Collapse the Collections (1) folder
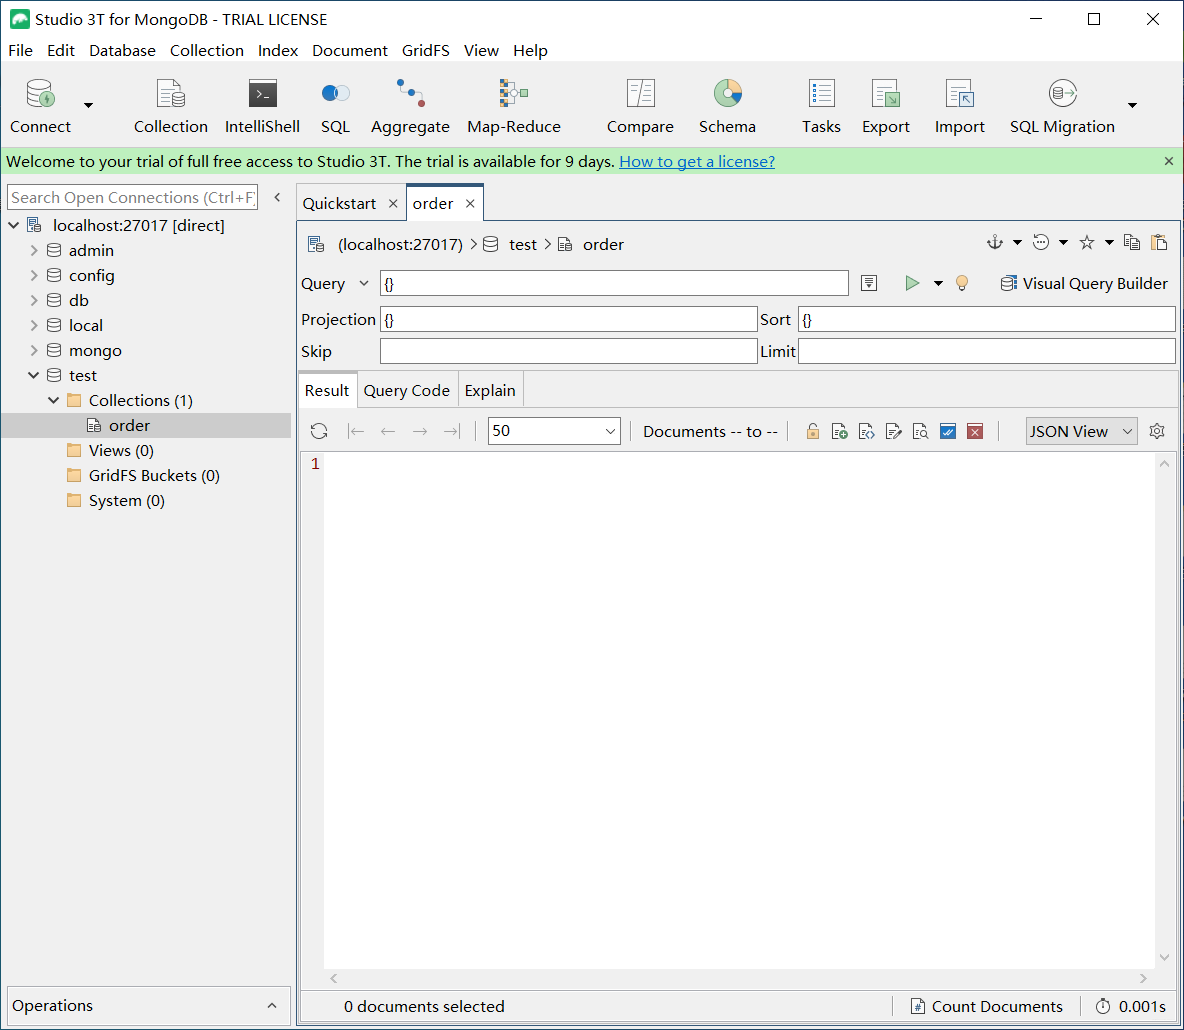 coord(54,401)
